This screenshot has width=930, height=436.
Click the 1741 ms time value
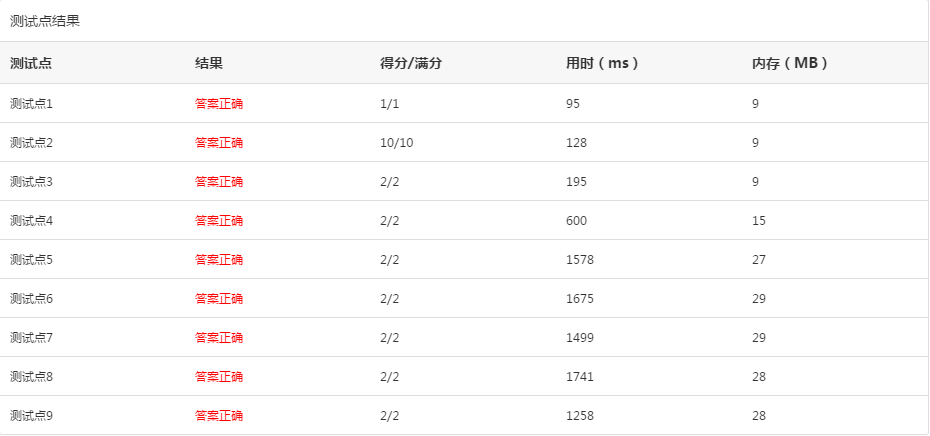click(x=580, y=376)
